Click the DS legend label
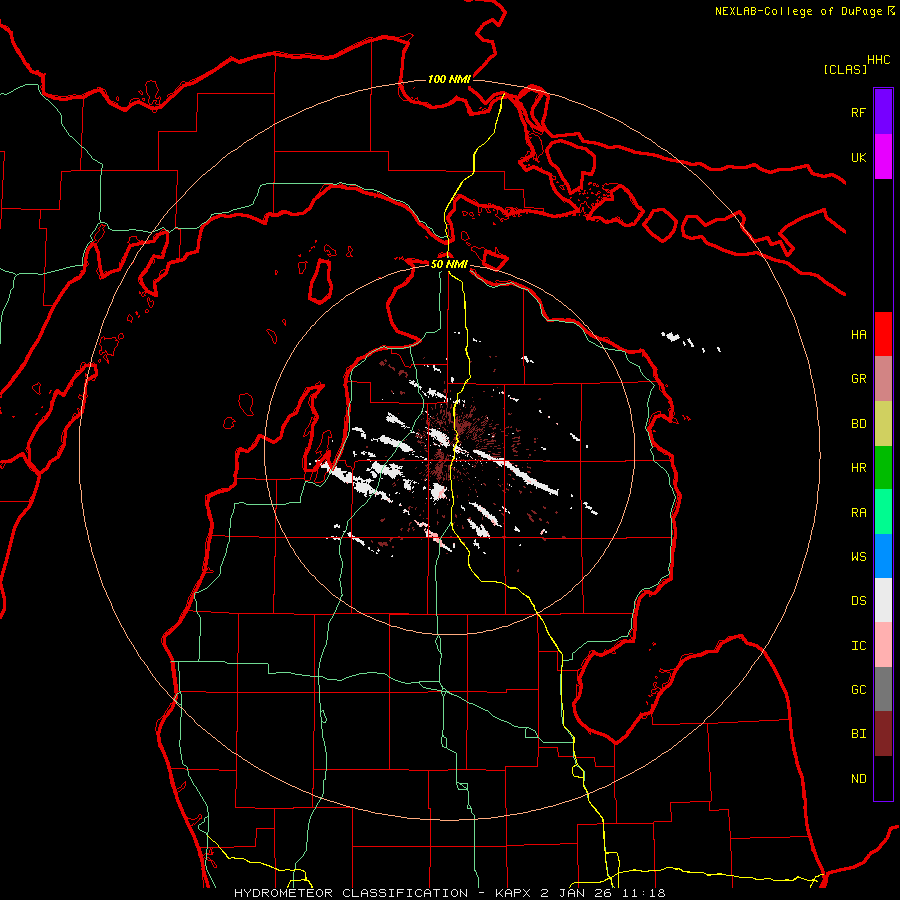Image resolution: width=900 pixels, height=900 pixels. tap(858, 601)
